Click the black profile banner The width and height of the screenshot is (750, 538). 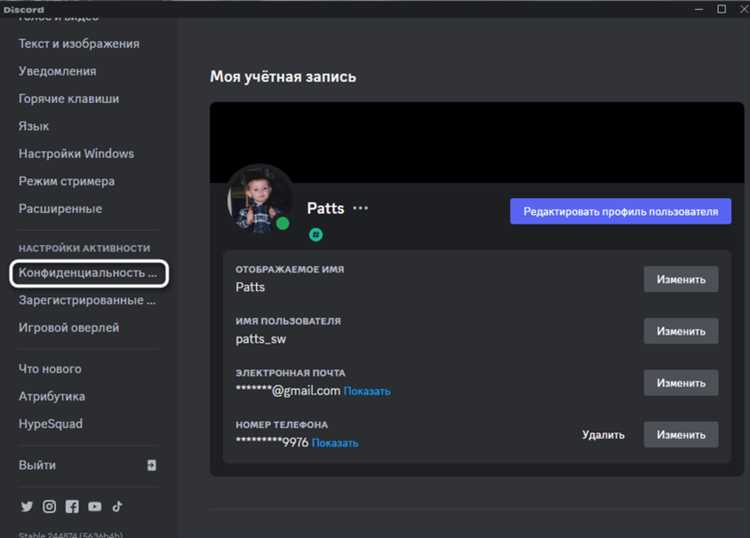pyautogui.click(x=476, y=142)
